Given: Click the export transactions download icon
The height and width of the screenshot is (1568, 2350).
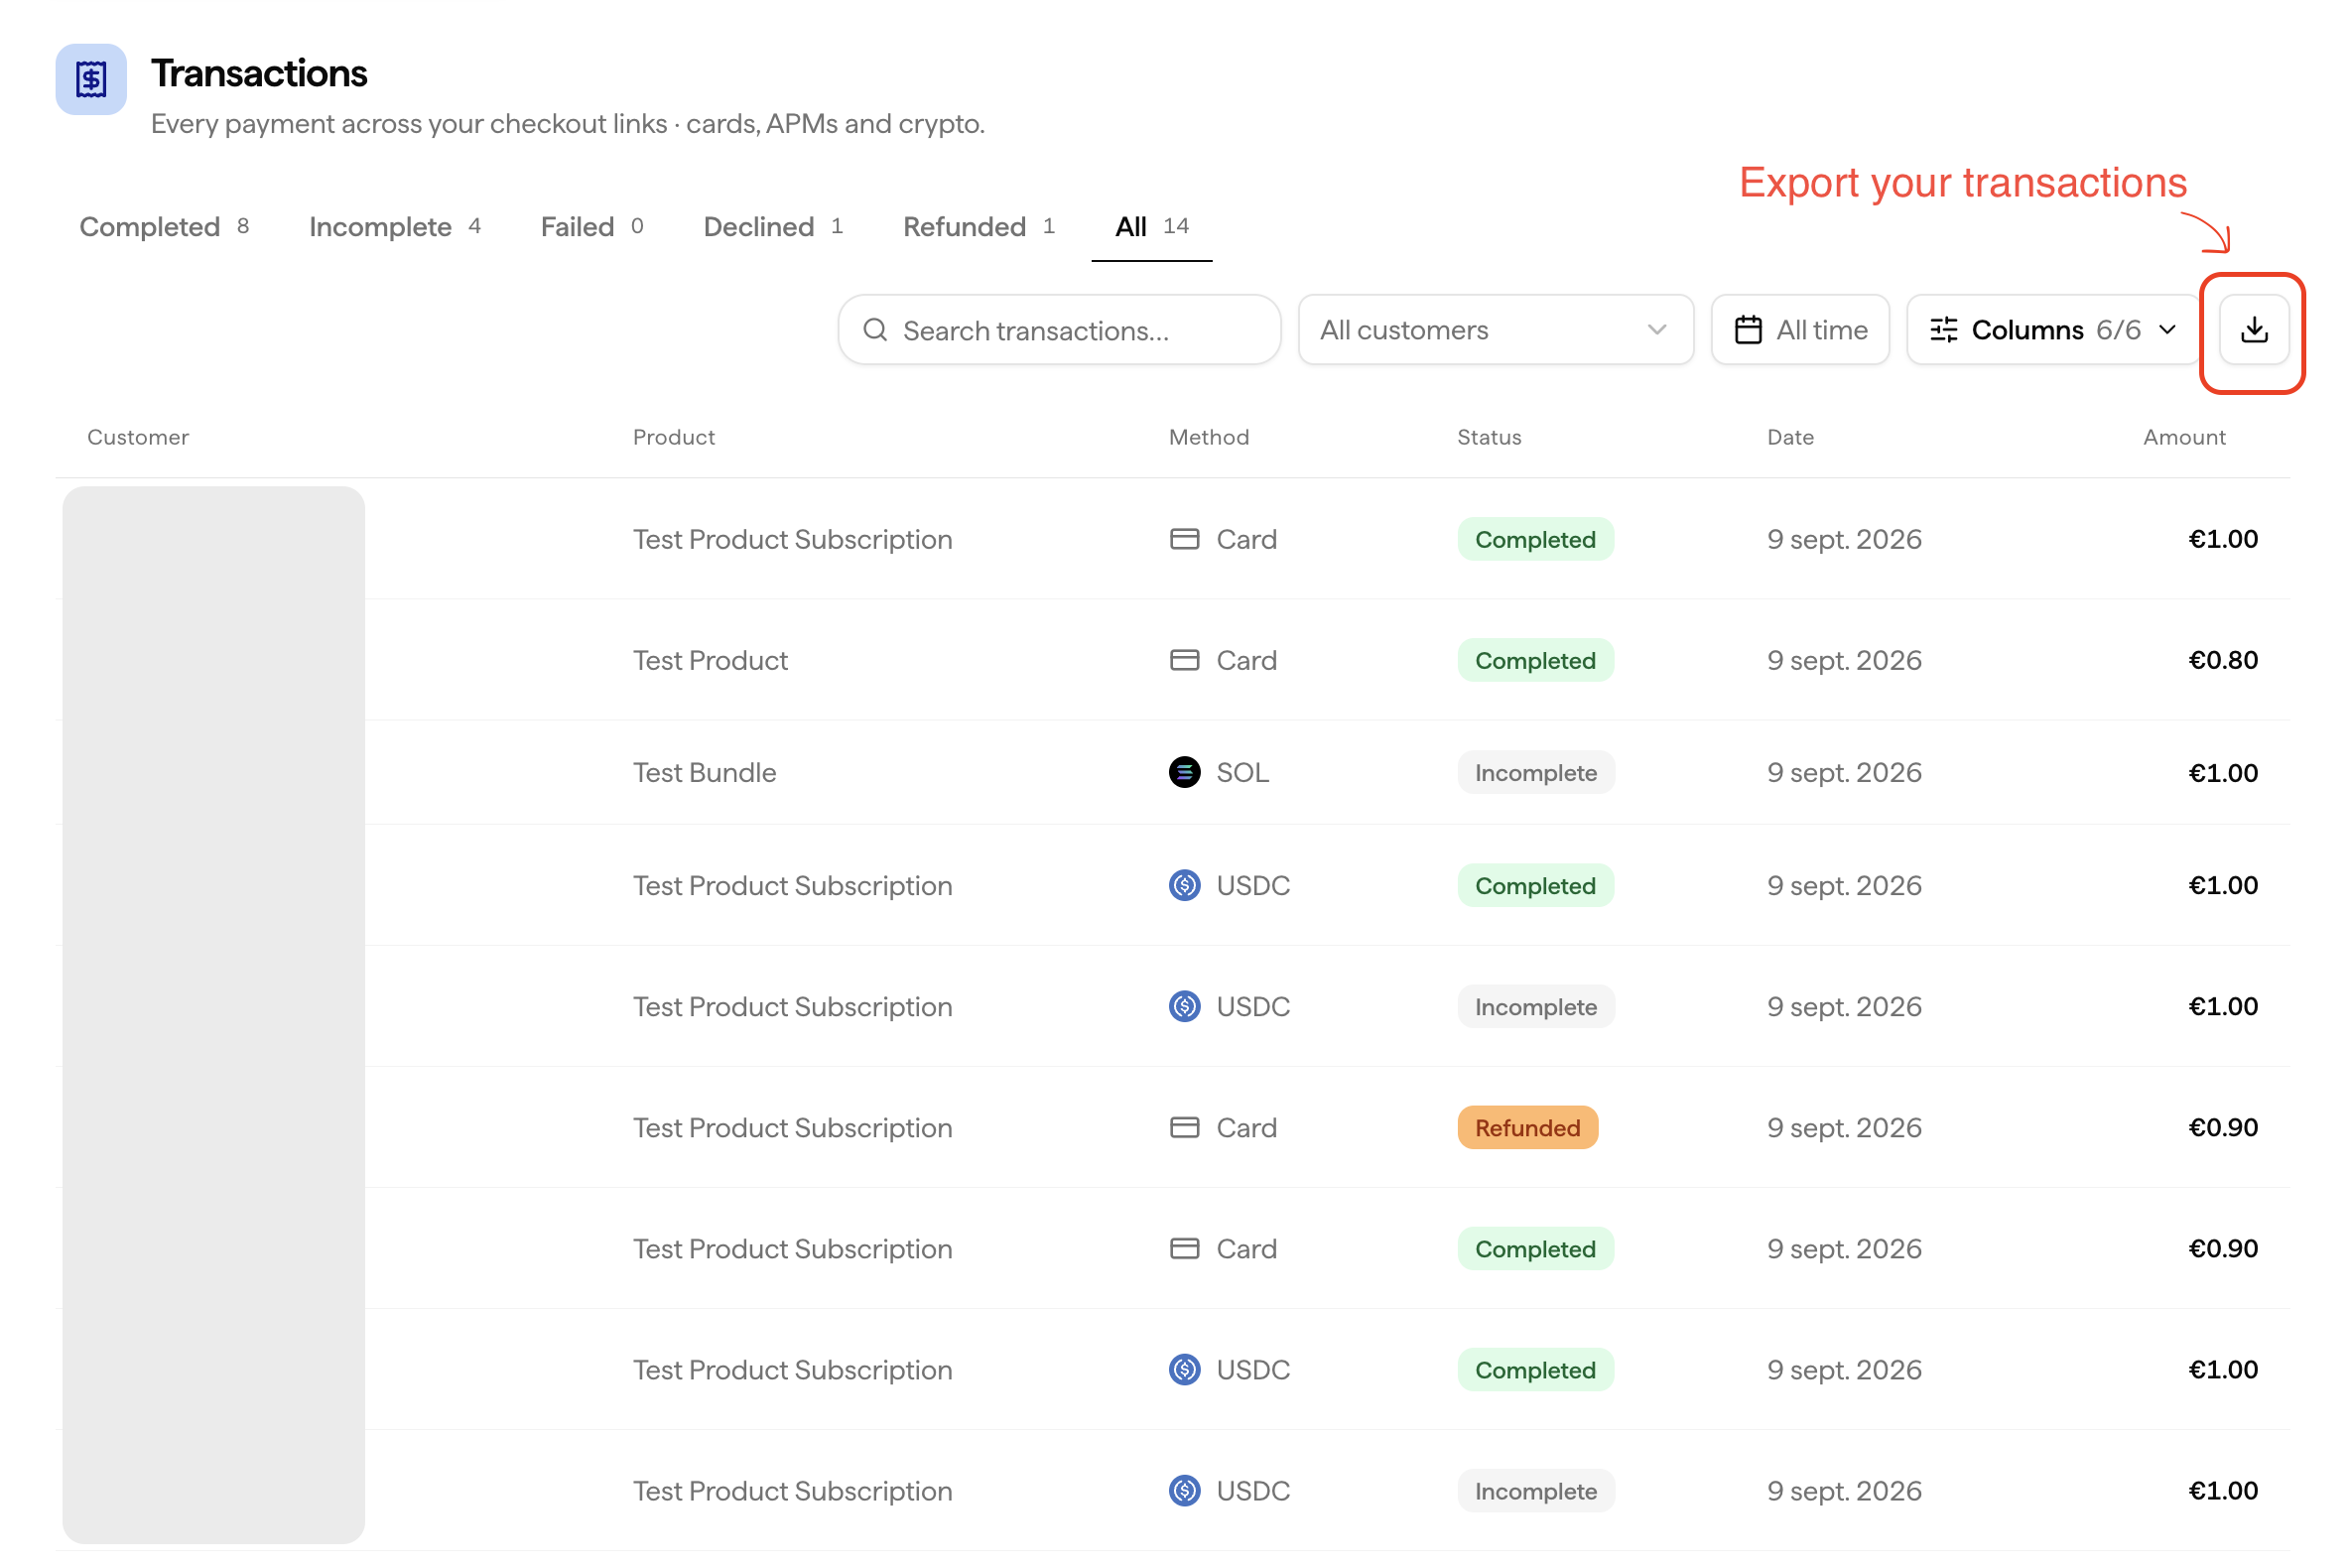Looking at the screenshot, I should pyautogui.click(x=2253, y=329).
